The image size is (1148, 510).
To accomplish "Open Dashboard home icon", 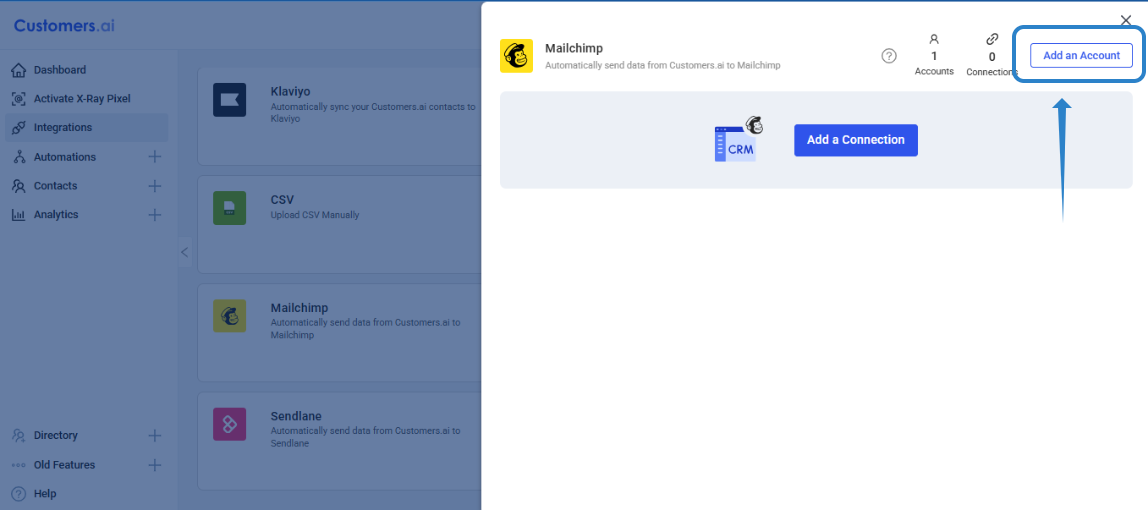I will (19, 70).
